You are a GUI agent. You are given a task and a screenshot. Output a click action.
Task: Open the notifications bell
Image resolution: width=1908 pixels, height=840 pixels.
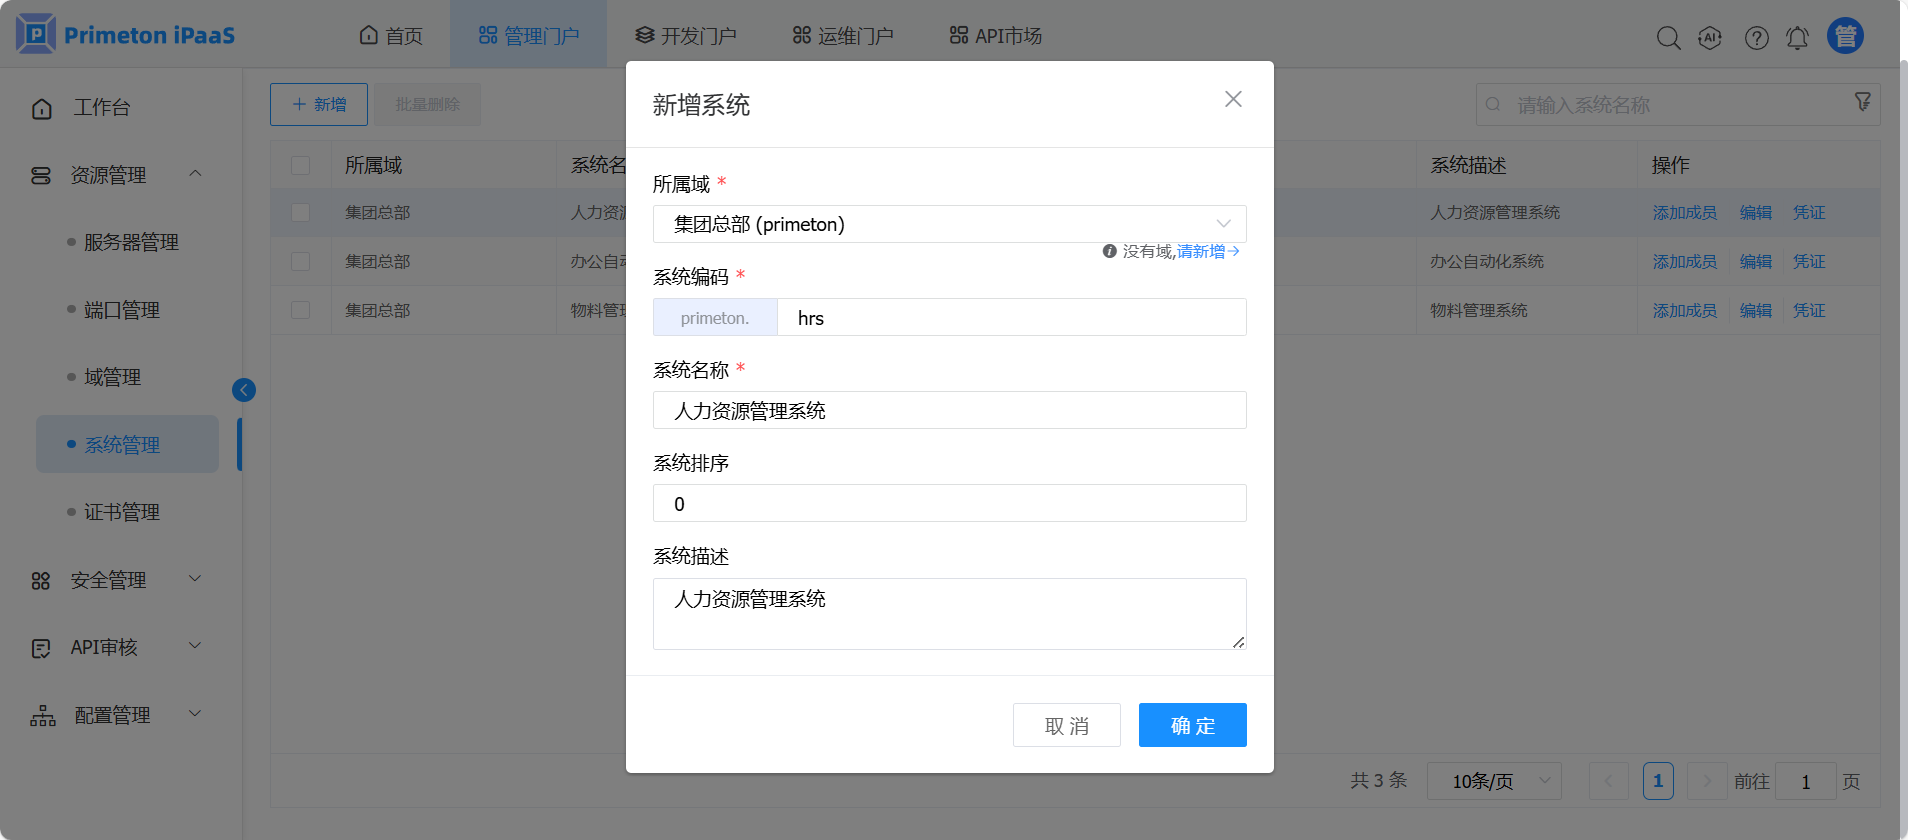[x=1797, y=38]
